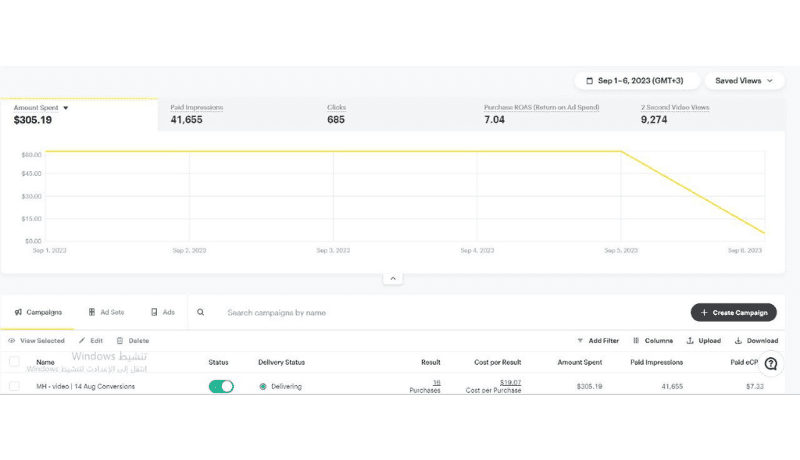Switch to the Ads tab
This screenshot has height=460, width=800.
pyautogui.click(x=162, y=312)
